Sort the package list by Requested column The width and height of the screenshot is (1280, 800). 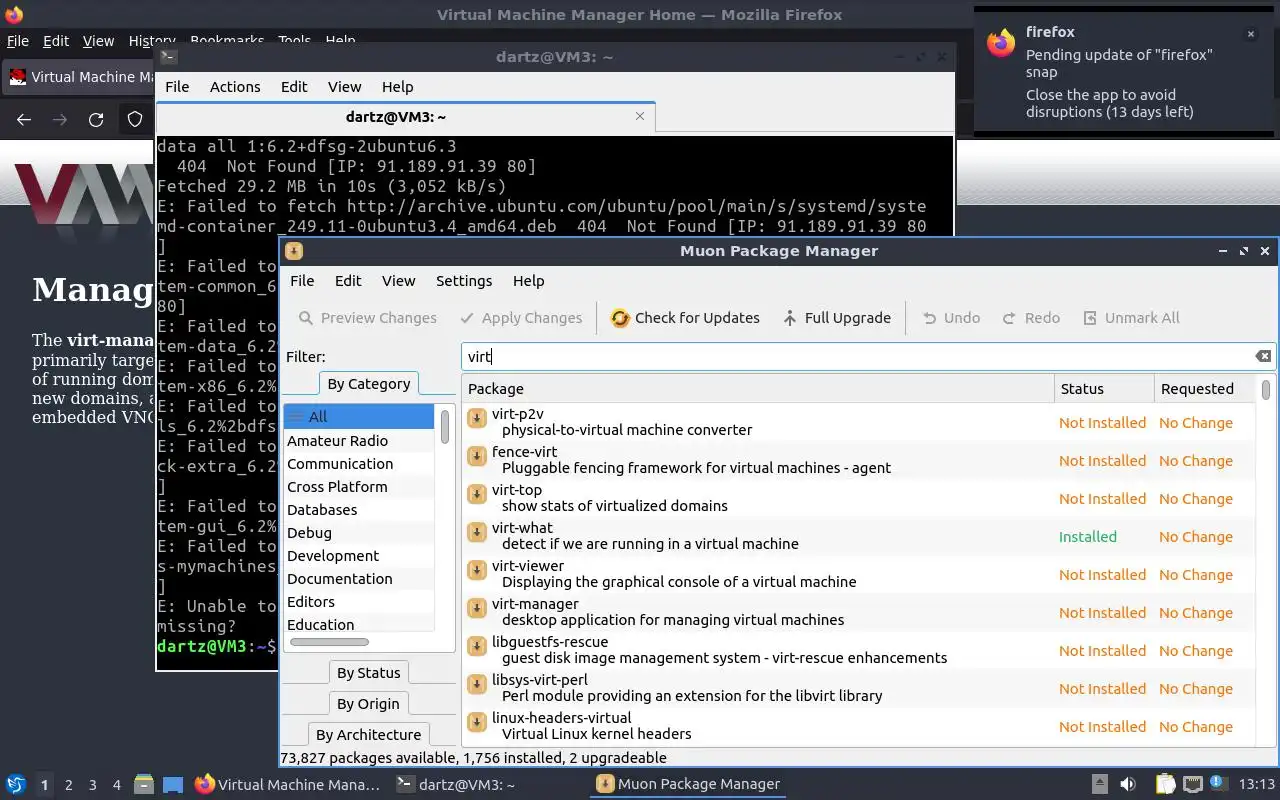[1204, 389]
